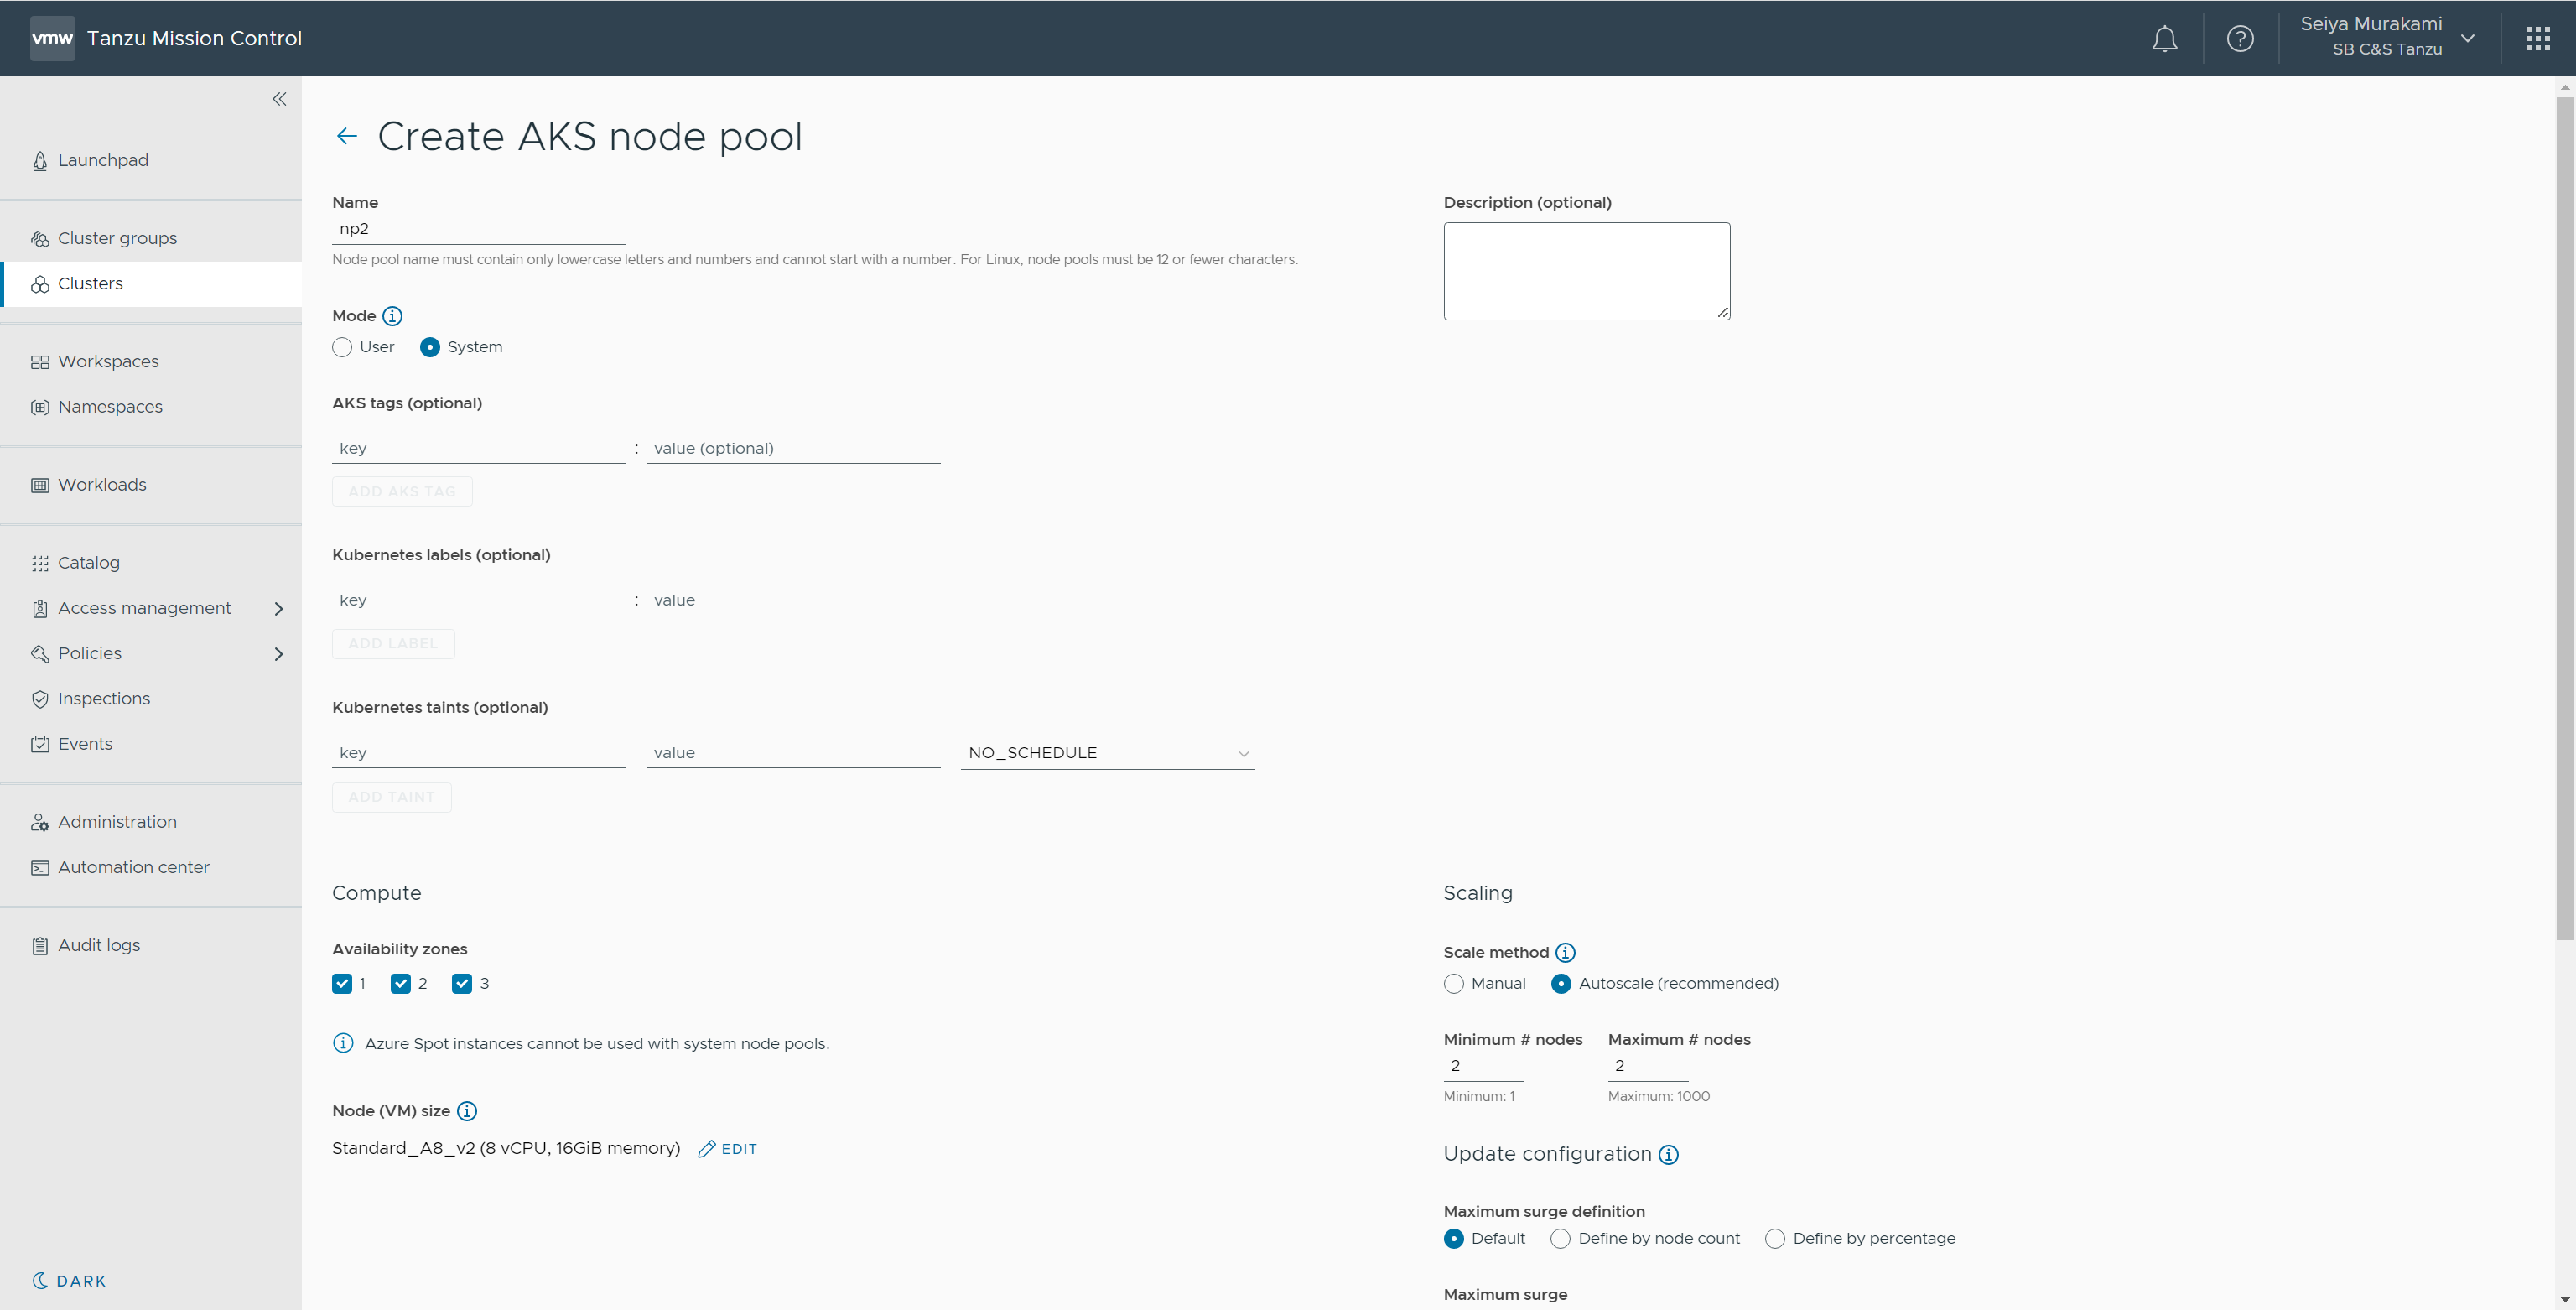Click the Update configuration info icon

coord(1668,1154)
